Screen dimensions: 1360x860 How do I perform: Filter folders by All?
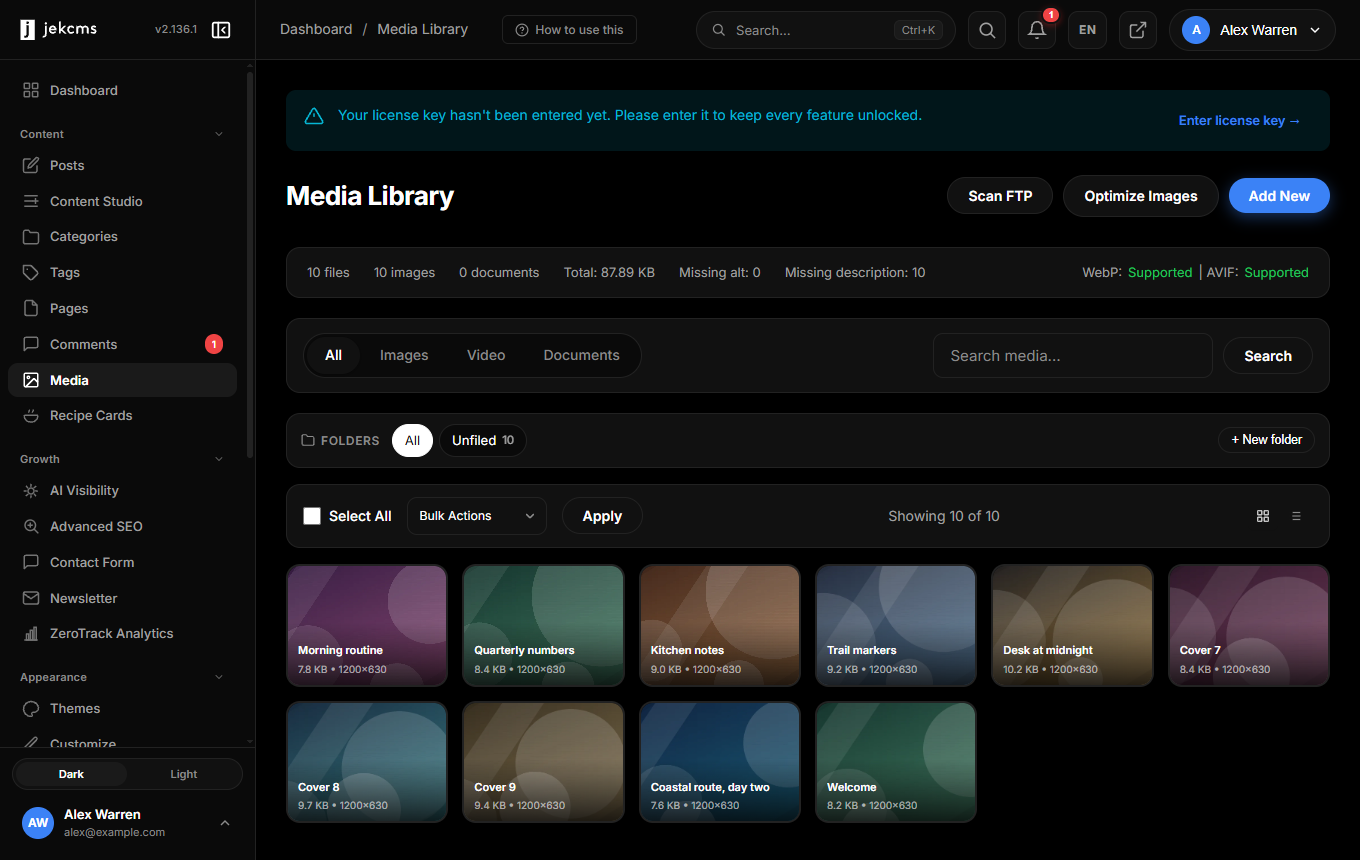coord(412,440)
